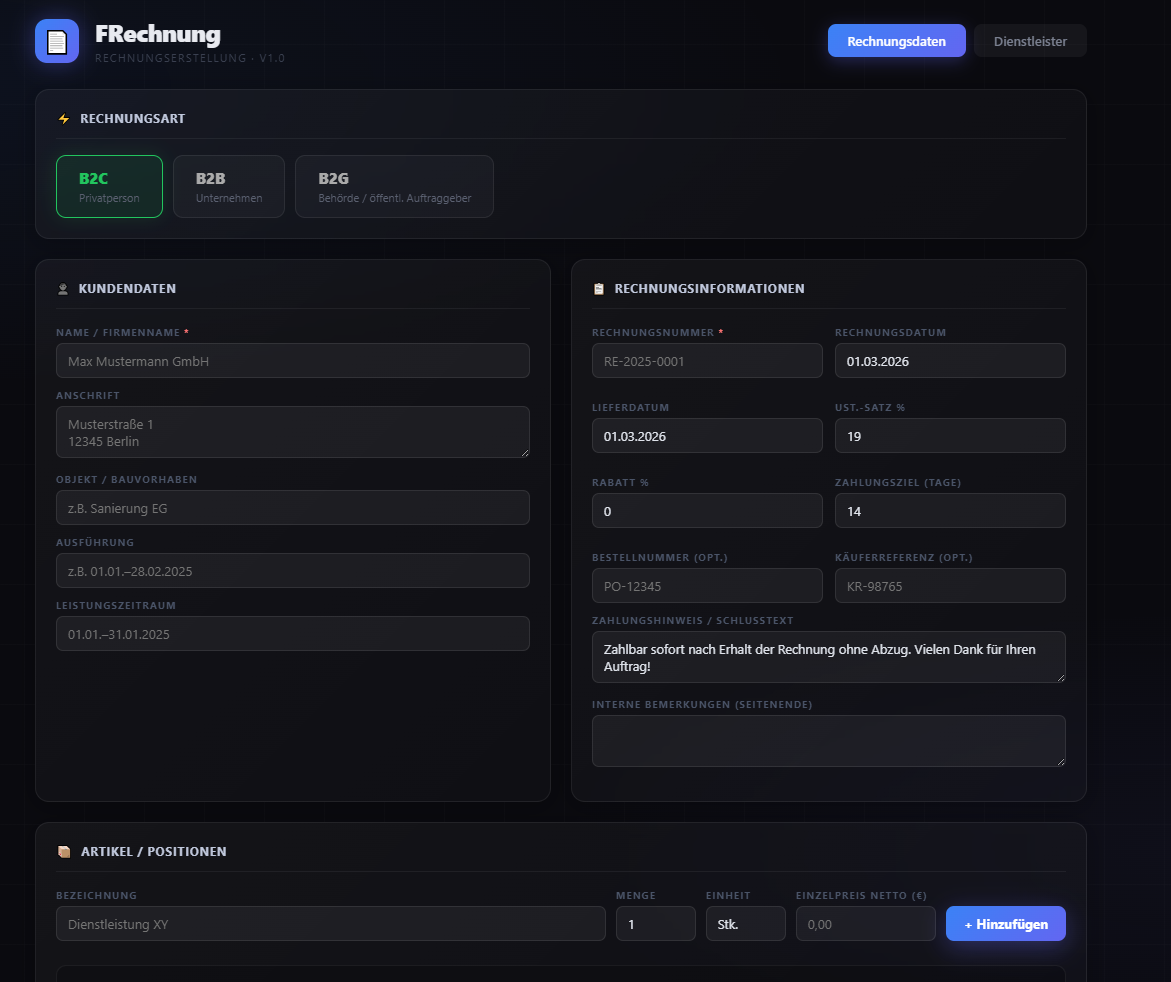Click the clipboard icon beside Rechnungsinformationen
This screenshot has width=1171, height=982.
599,289
